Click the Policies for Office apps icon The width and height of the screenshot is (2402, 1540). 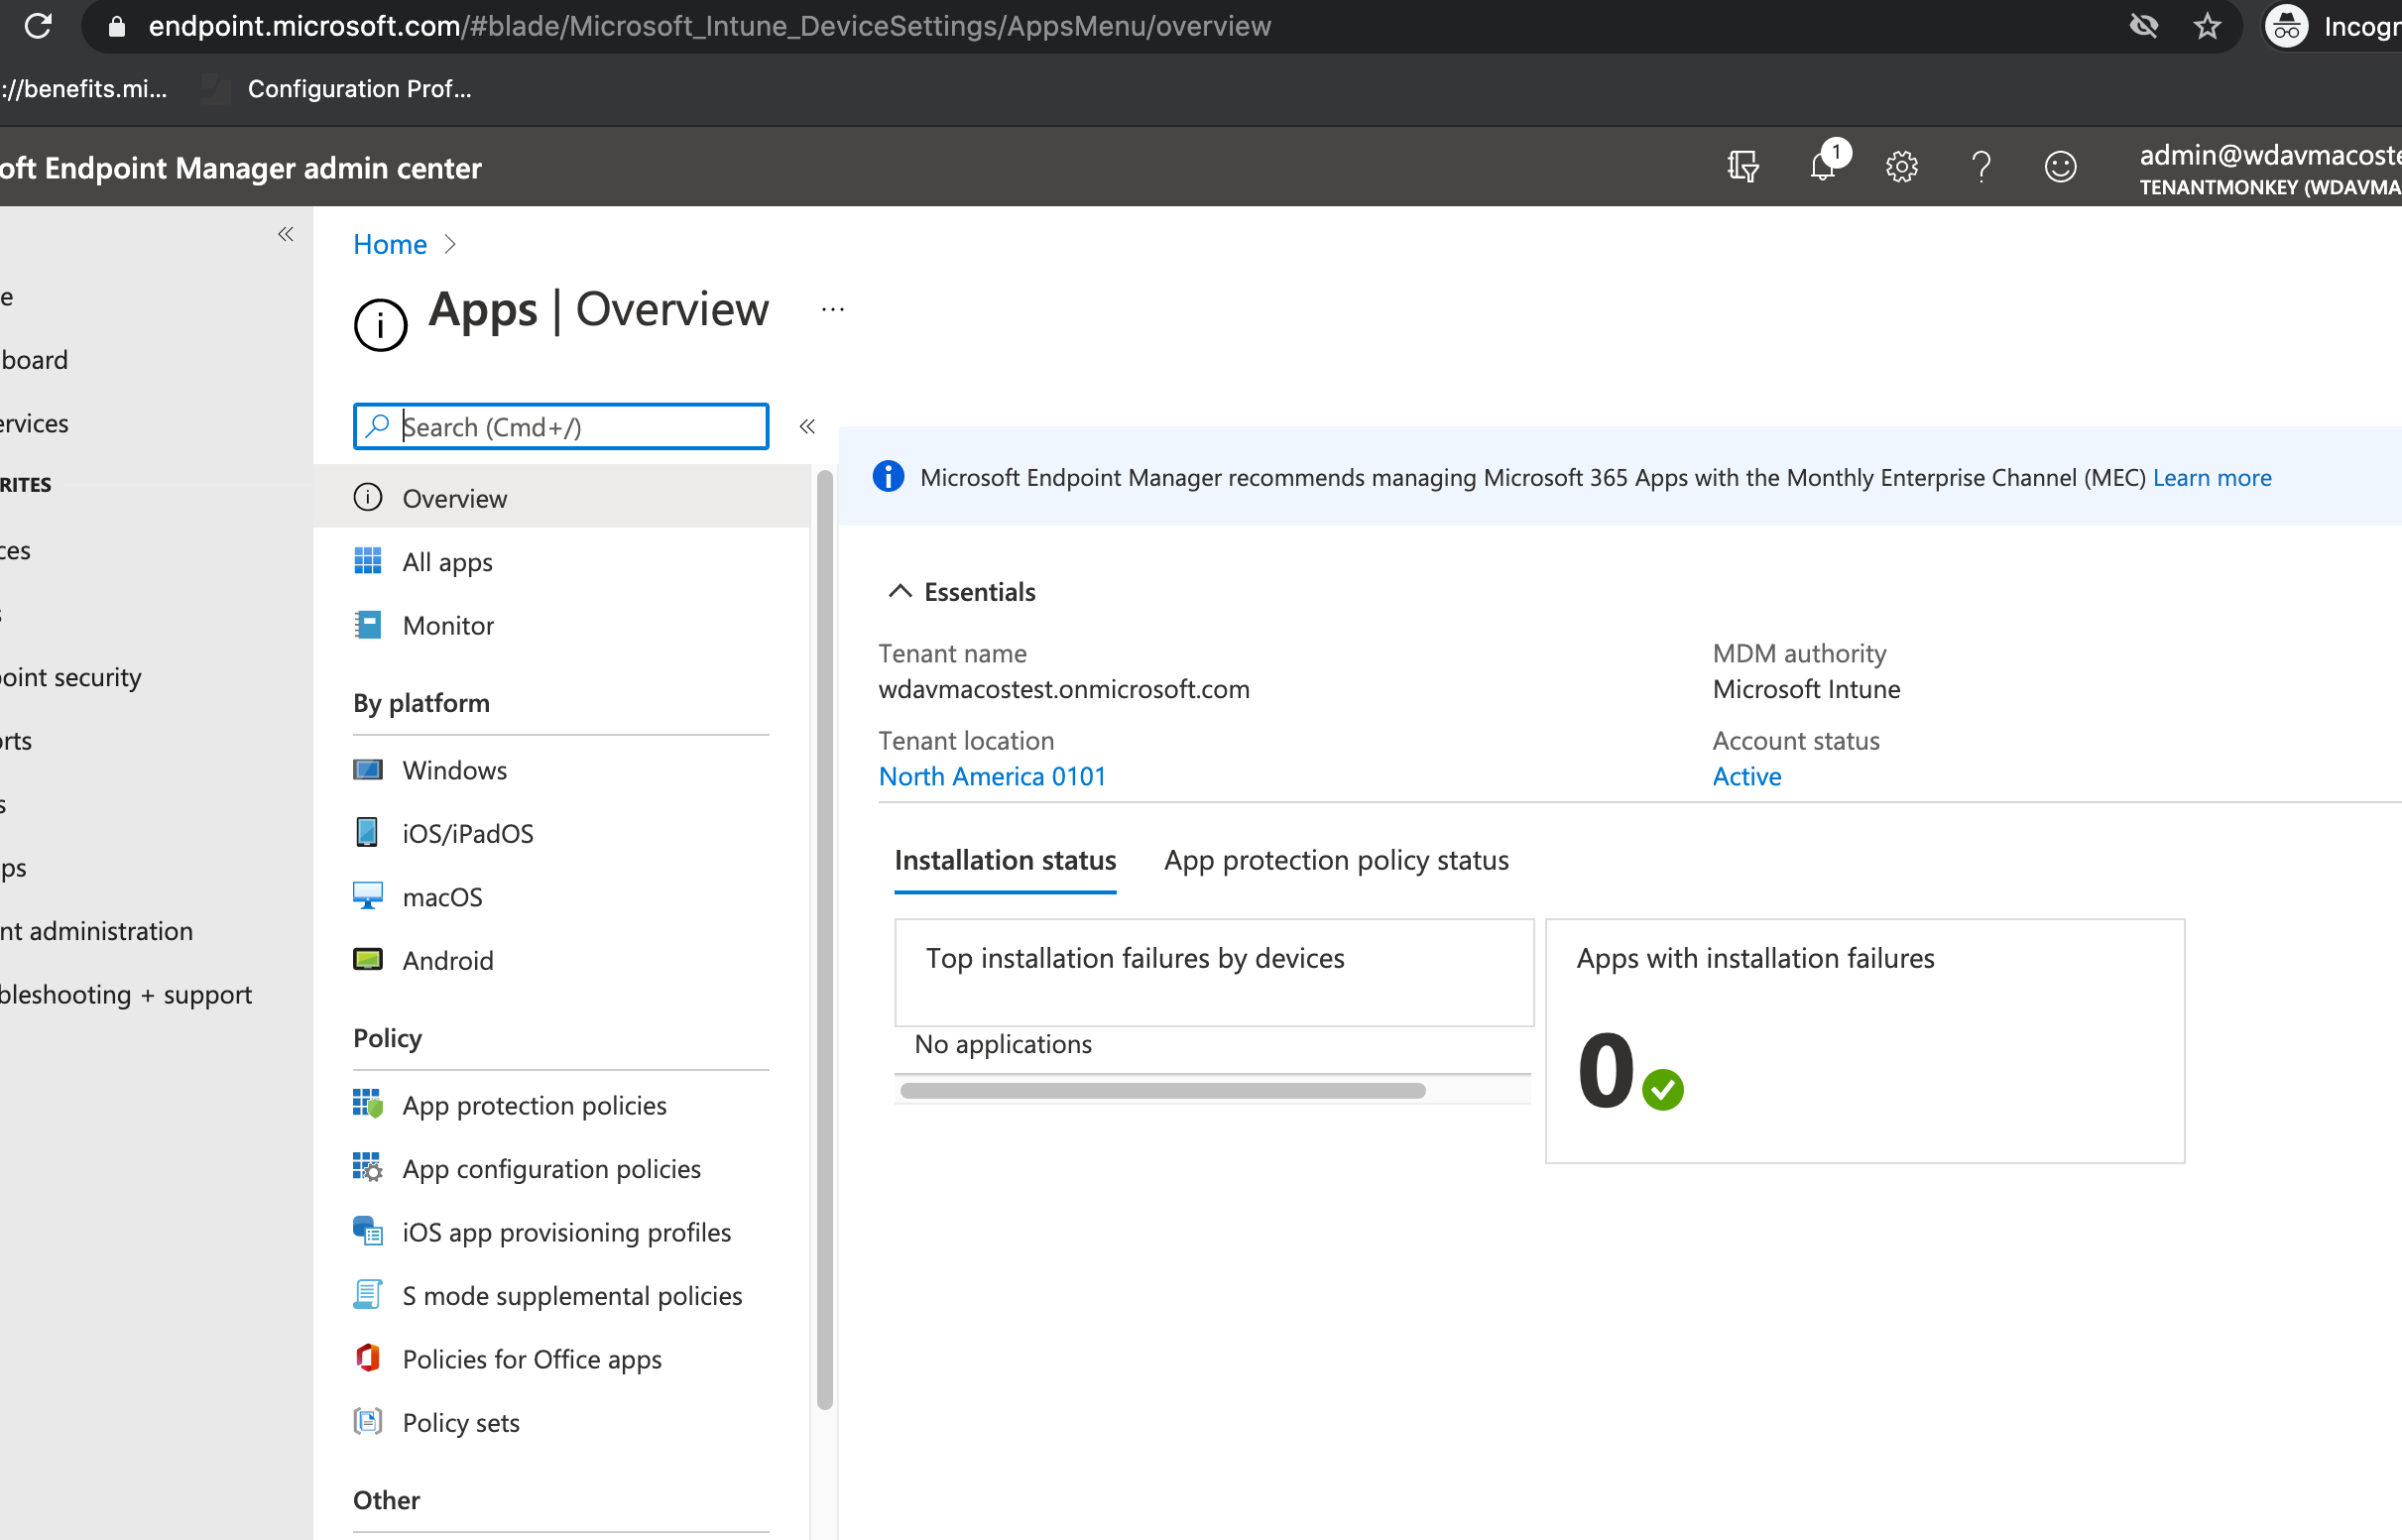(368, 1358)
